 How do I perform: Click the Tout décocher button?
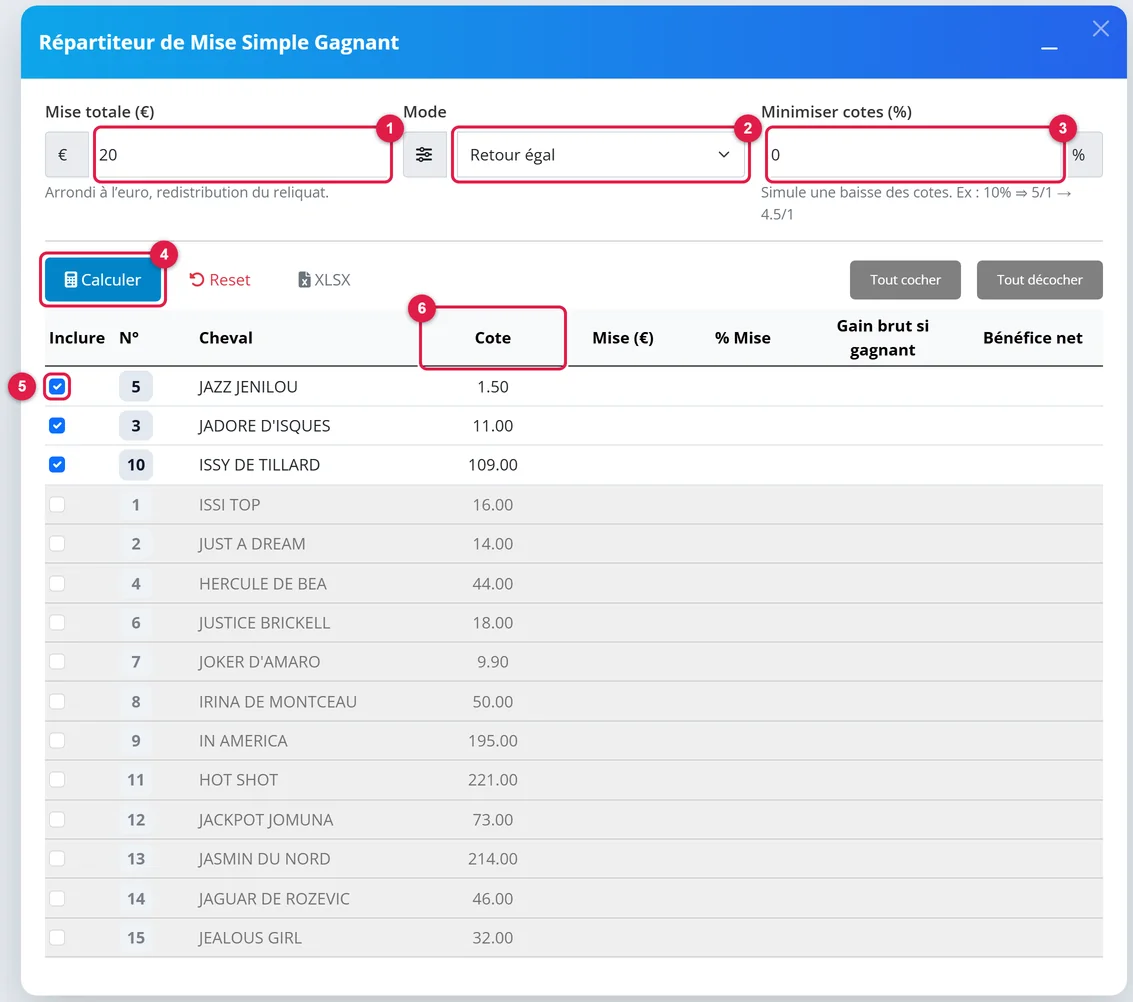pos(1039,280)
